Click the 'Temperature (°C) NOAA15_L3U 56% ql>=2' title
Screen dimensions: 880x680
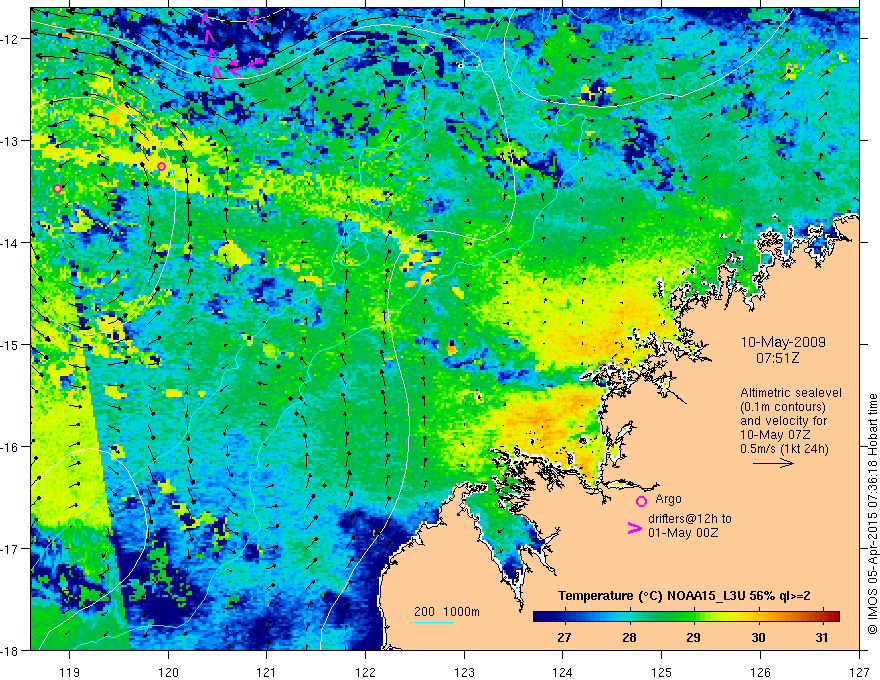point(684,596)
